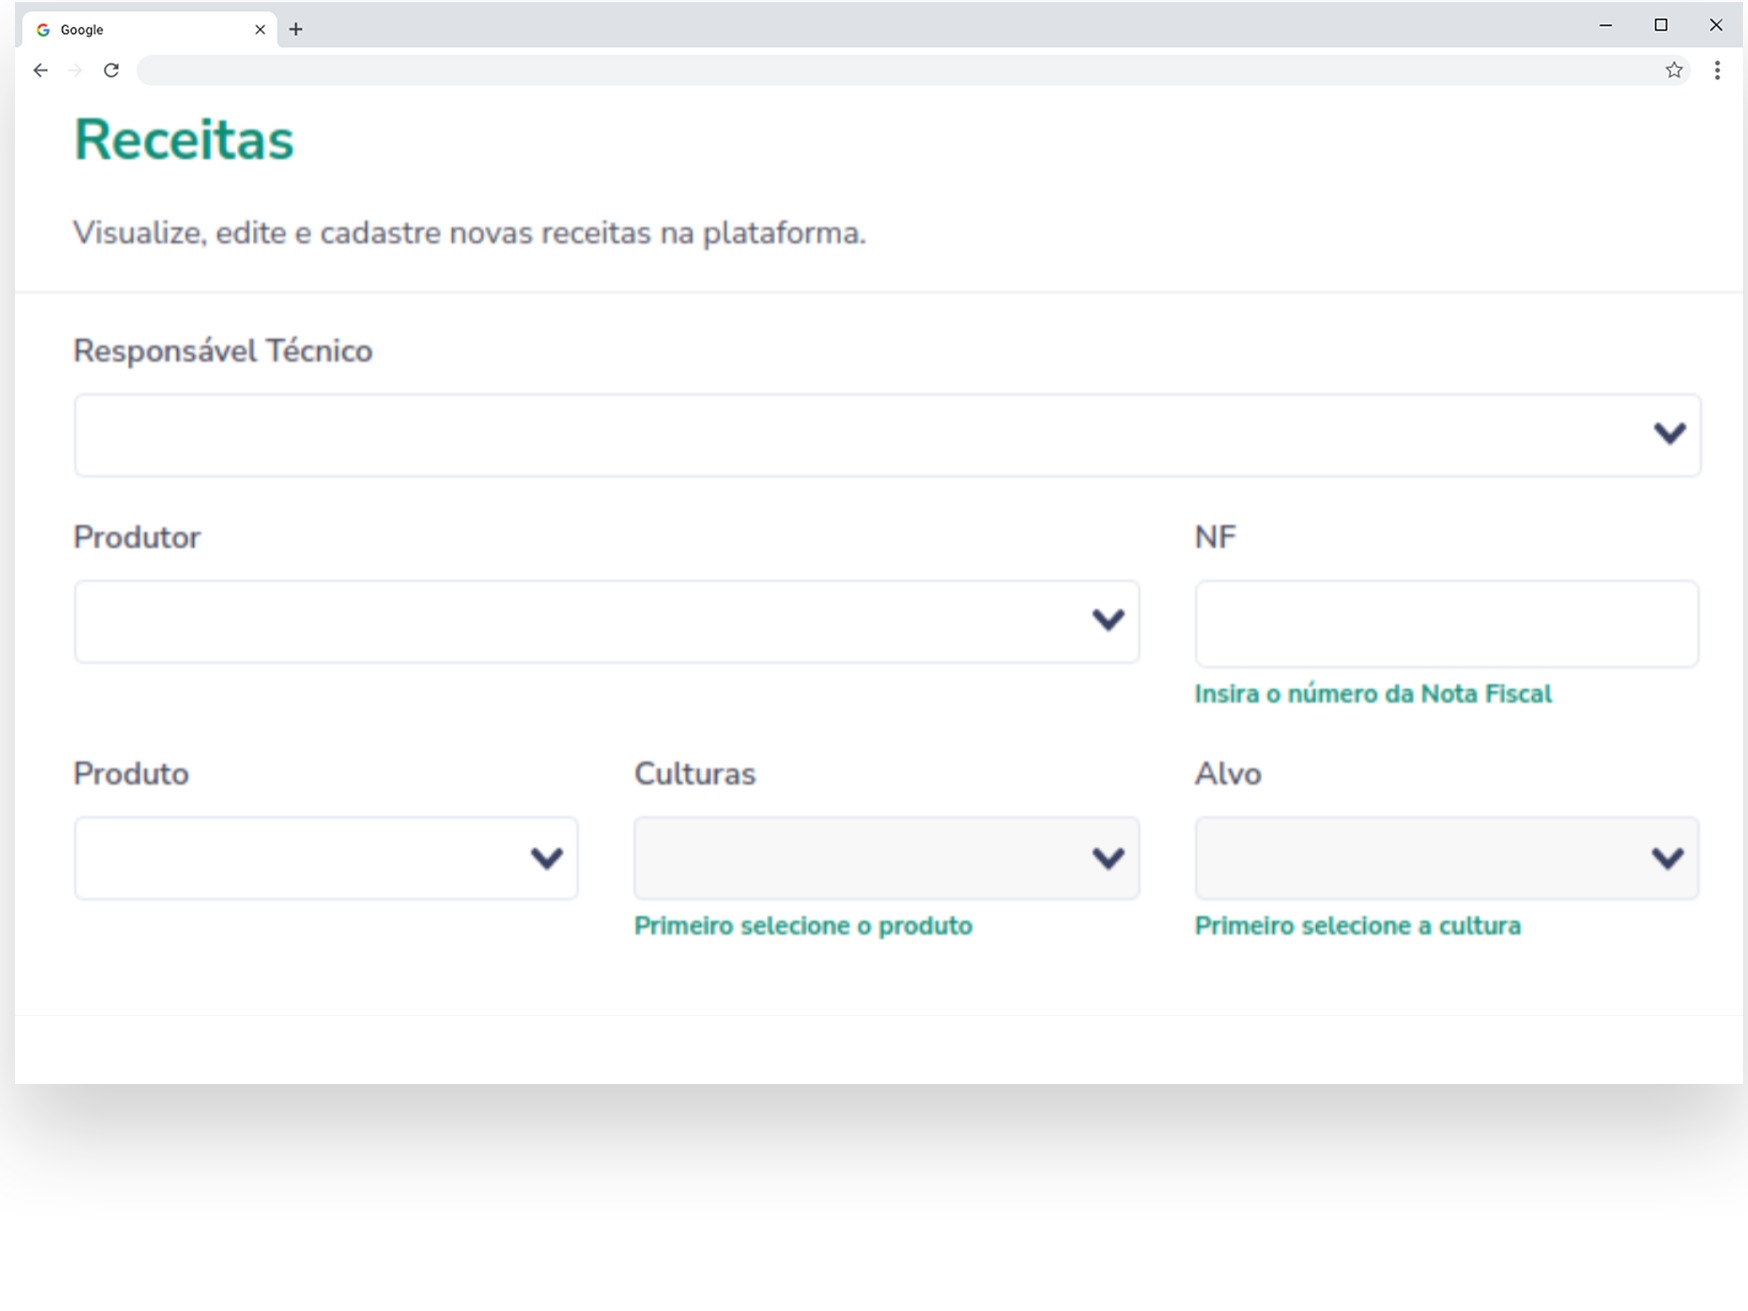Click the 'Produto' field label
Screen dimensions: 1748x1311
(x=131, y=774)
